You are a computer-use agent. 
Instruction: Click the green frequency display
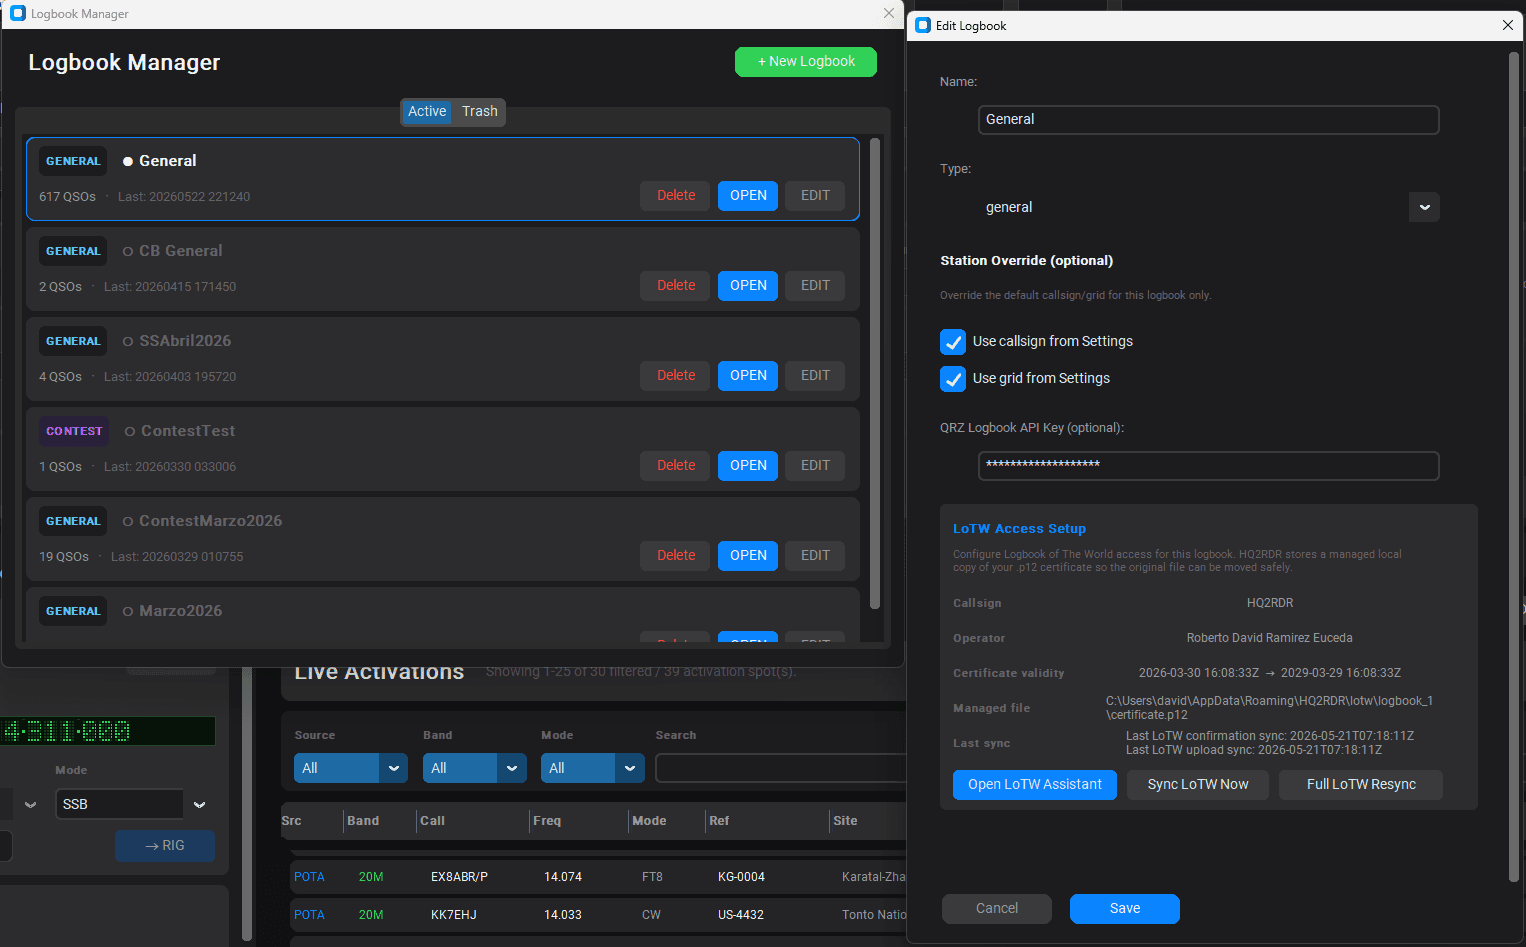[x=107, y=731]
